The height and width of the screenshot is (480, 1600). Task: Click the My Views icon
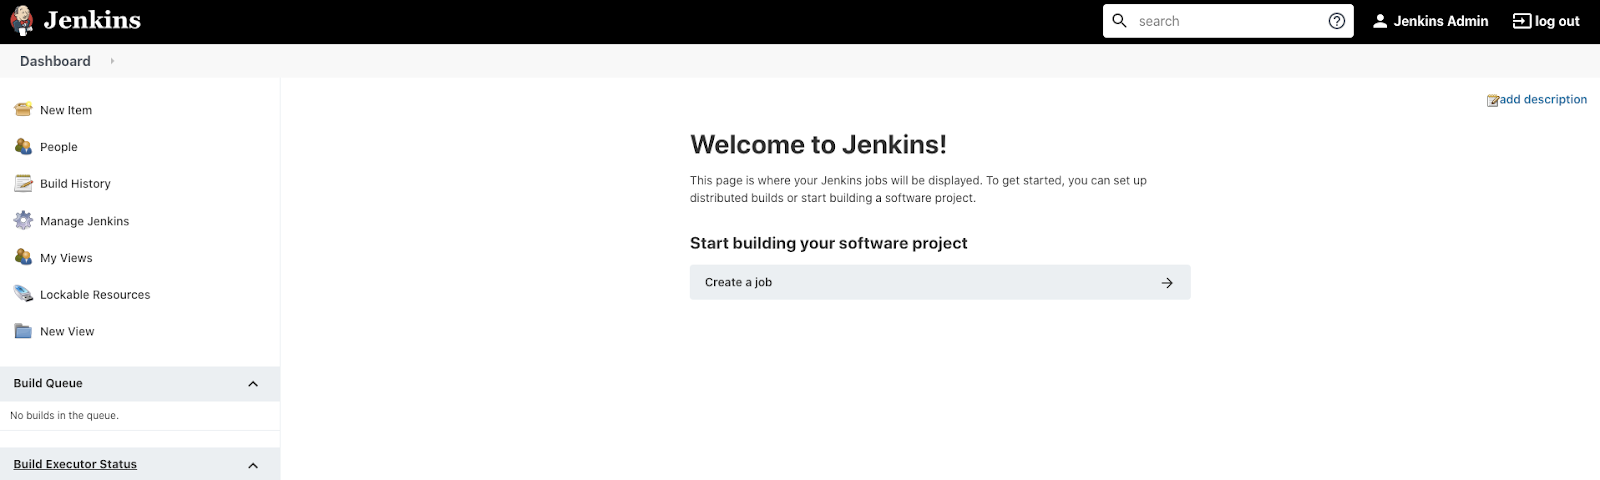pyautogui.click(x=23, y=257)
